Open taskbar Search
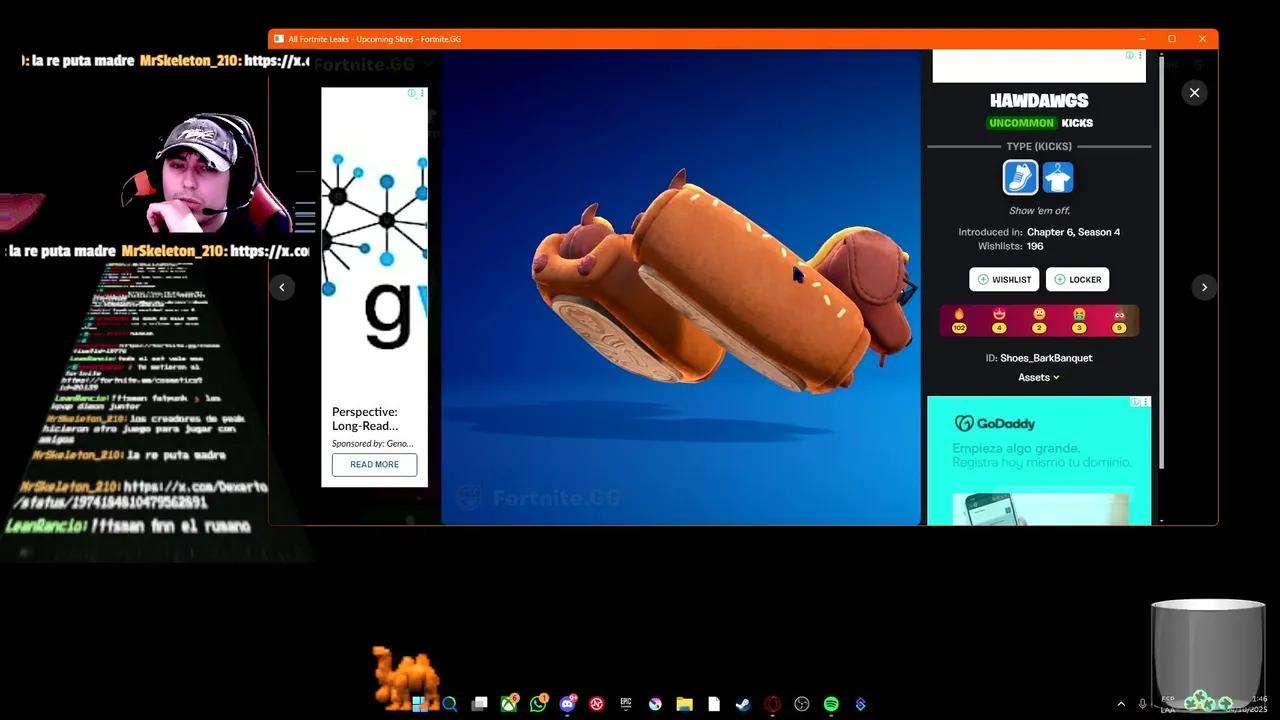Viewport: 1280px width, 720px height. coord(450,704)
